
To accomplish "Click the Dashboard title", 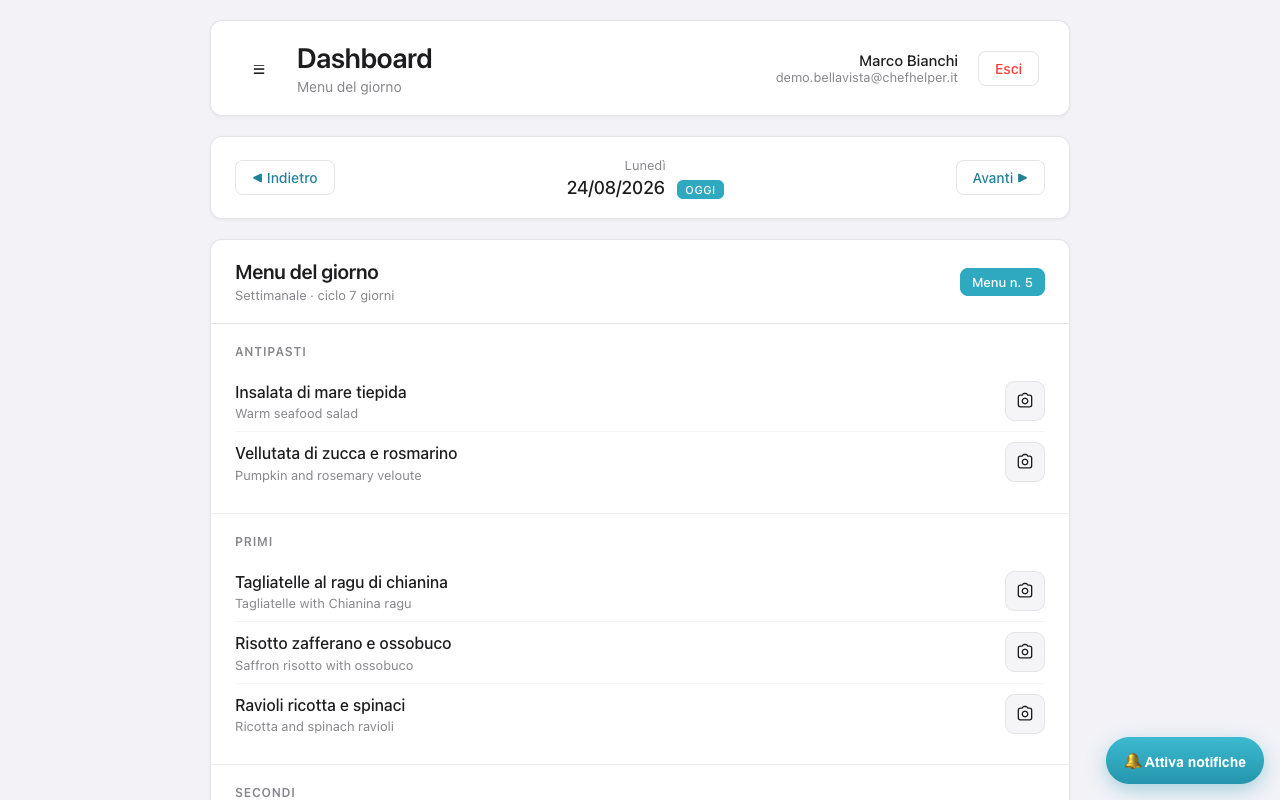I will [364, 59].
